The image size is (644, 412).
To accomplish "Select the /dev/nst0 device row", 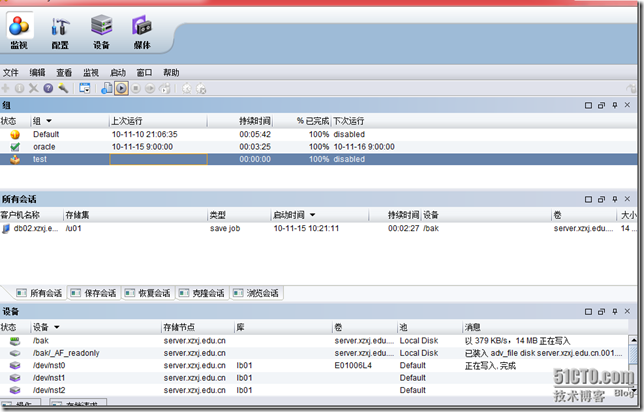I will pos(314,365).
